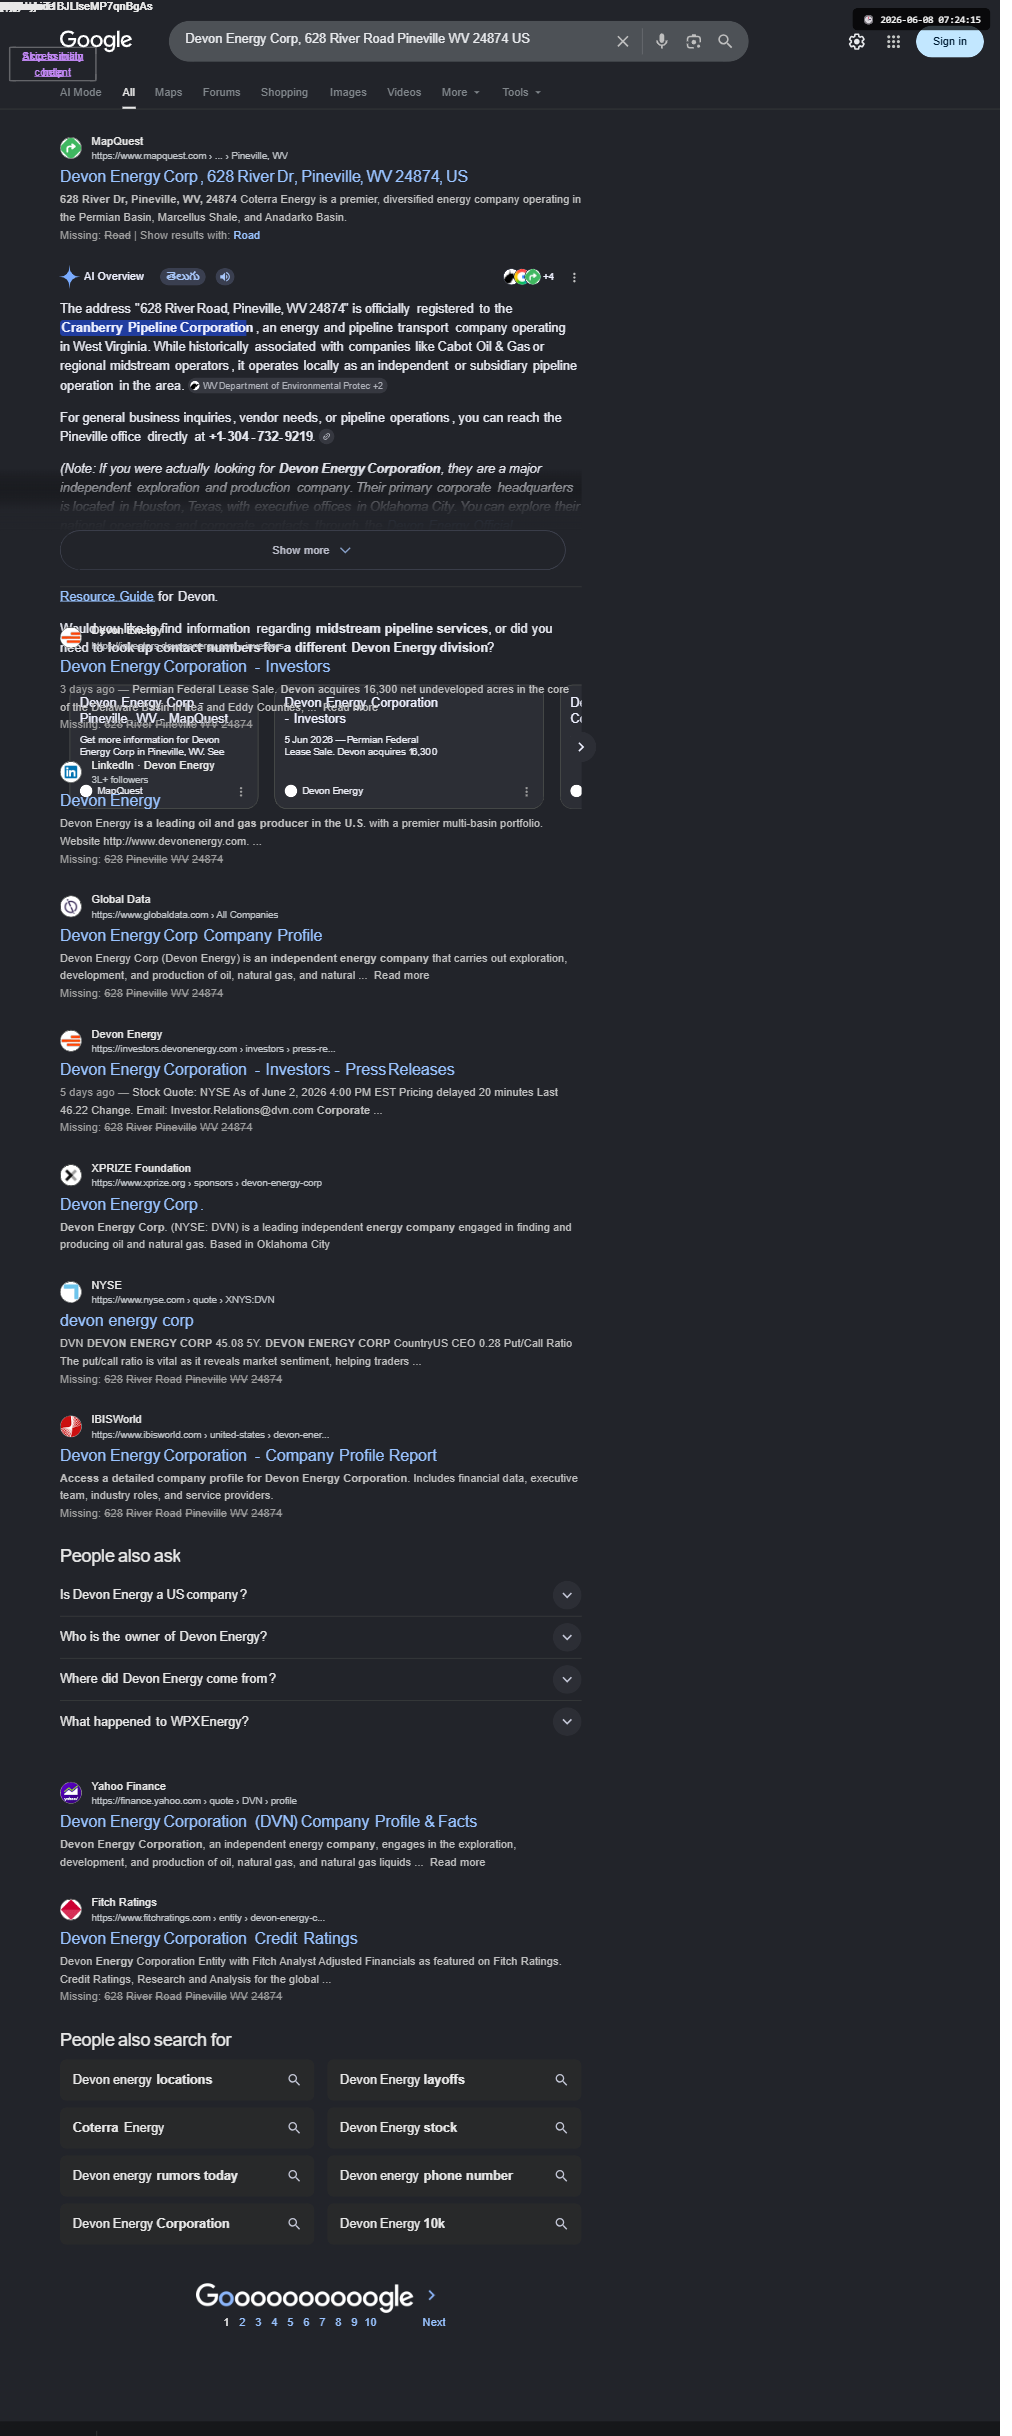
Task: Open search by image camera icon
Action: 693,42
